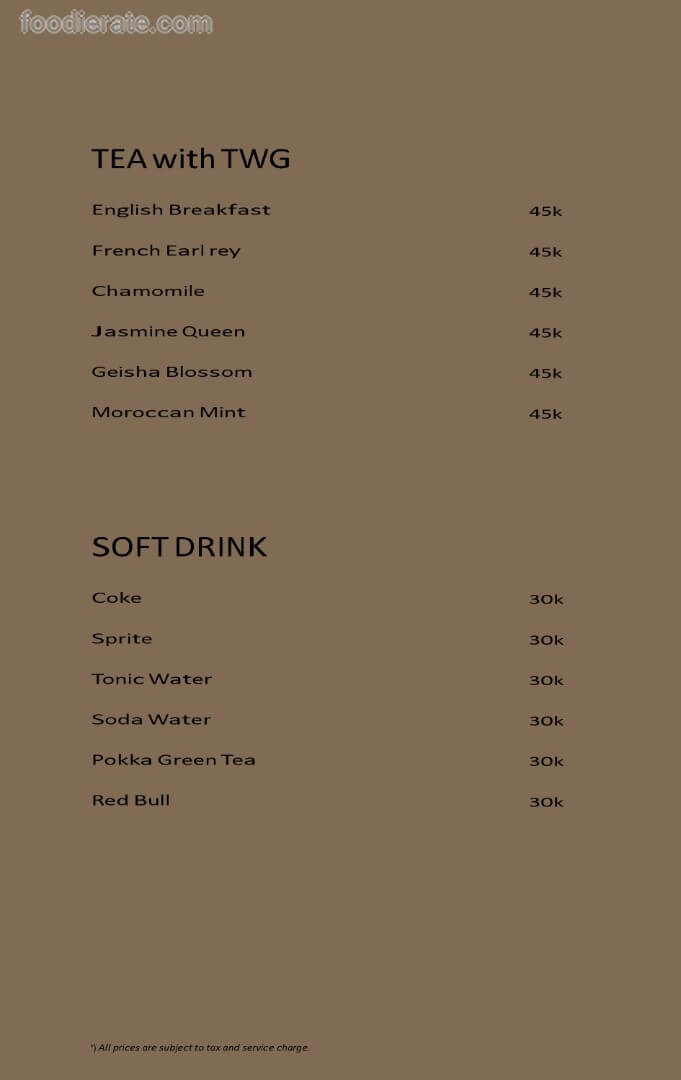Click the 45k price beside English Breakfast
Viewport: 681px width, 1080px height.
545,211
